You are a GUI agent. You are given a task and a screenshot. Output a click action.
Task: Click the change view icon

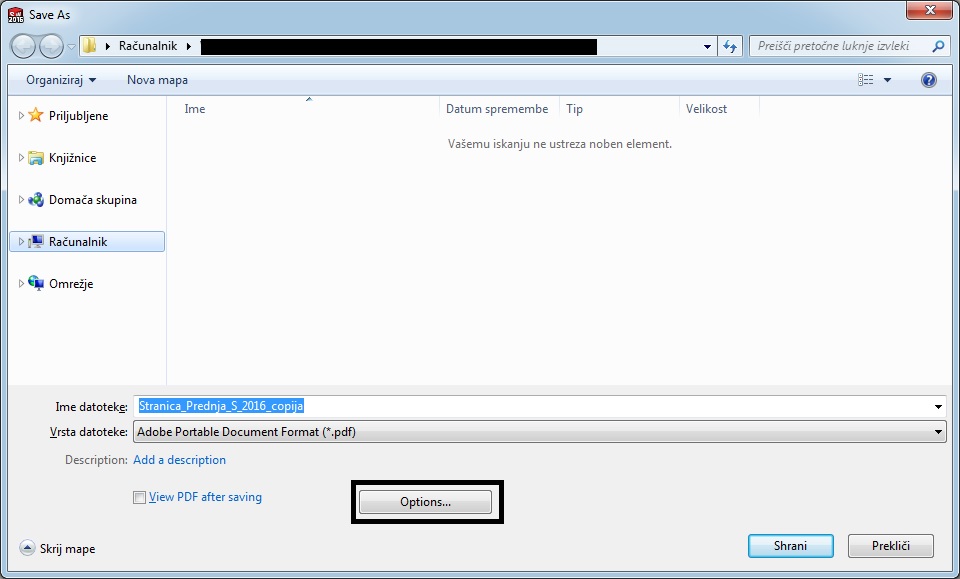[x=865, y=80]
